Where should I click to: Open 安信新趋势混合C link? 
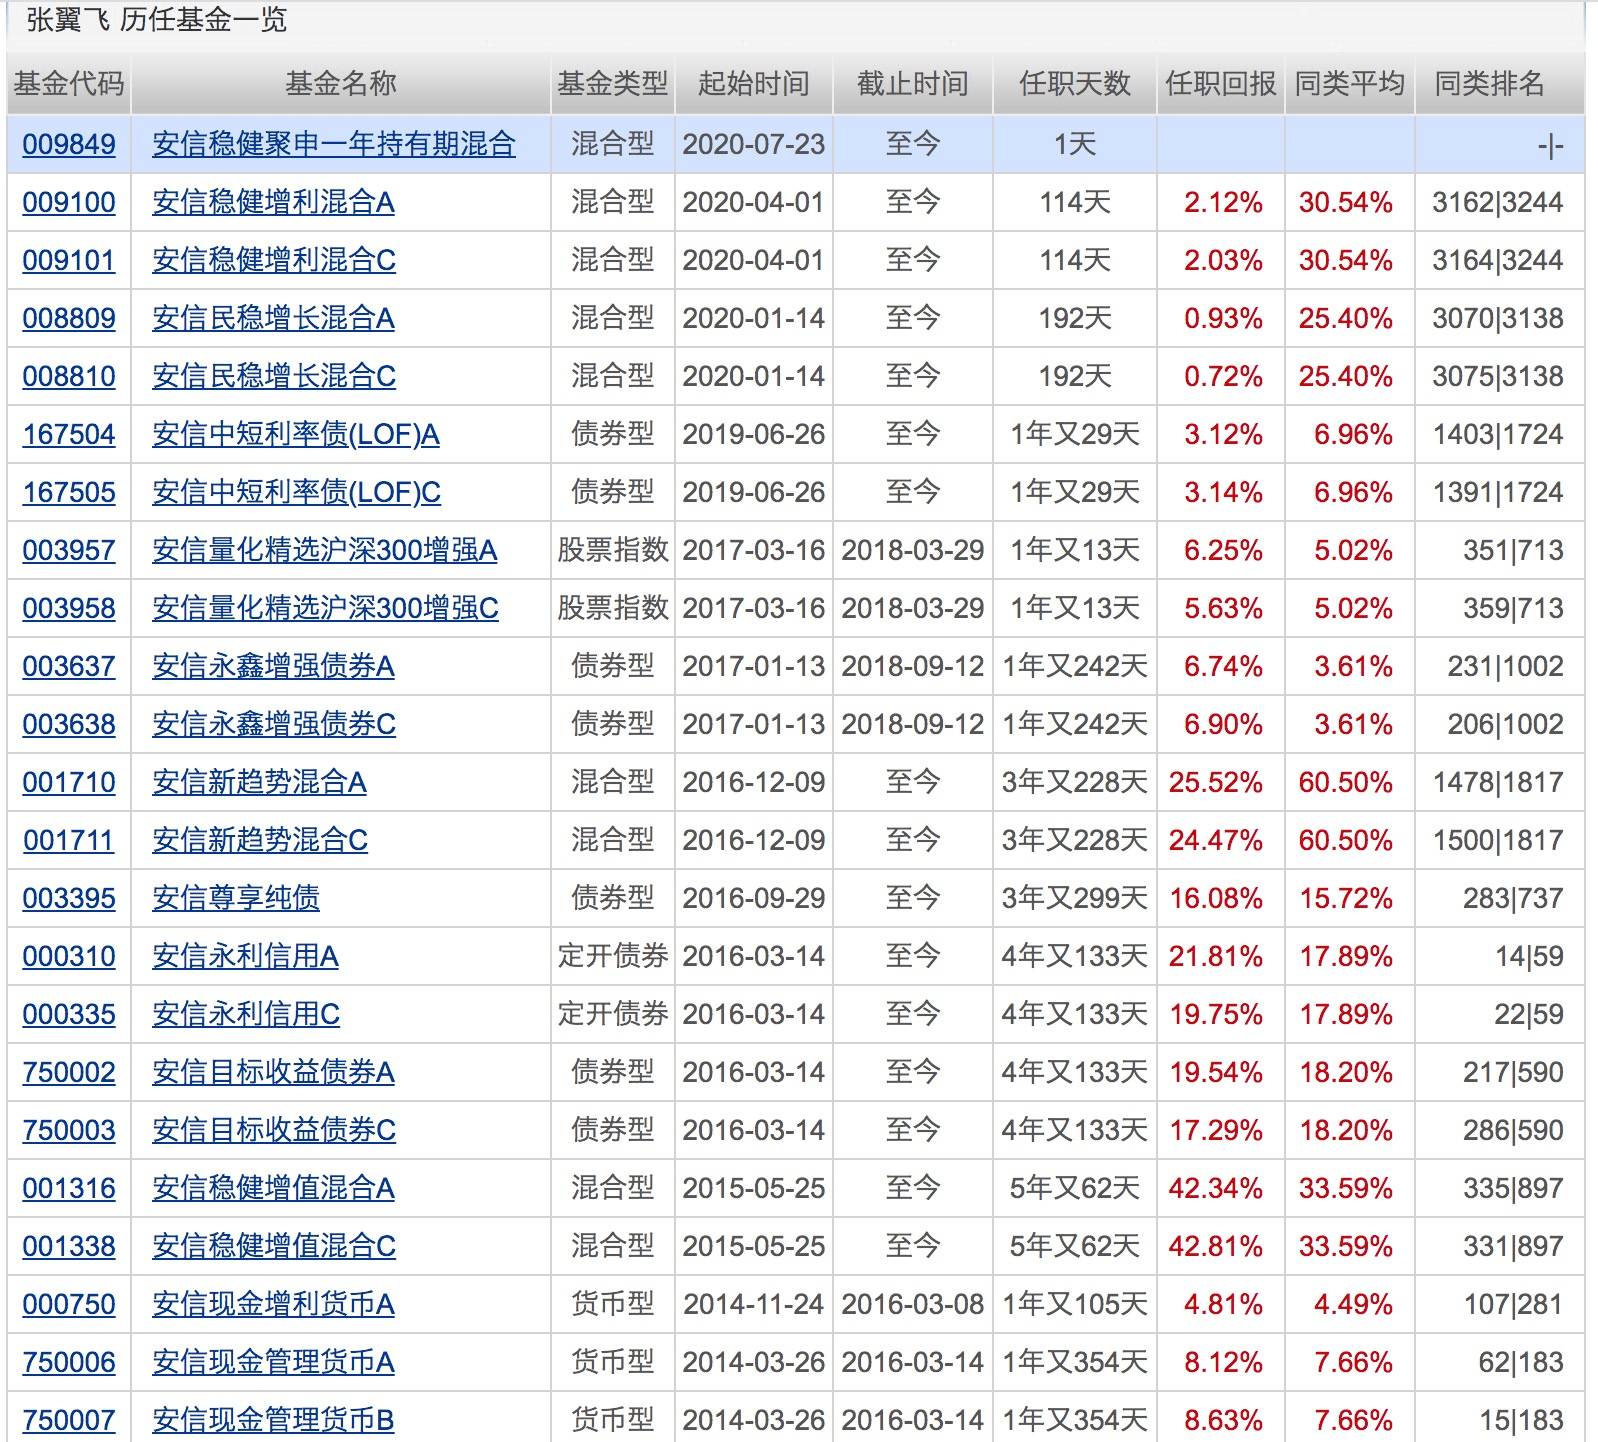click(x=260, y=840)
